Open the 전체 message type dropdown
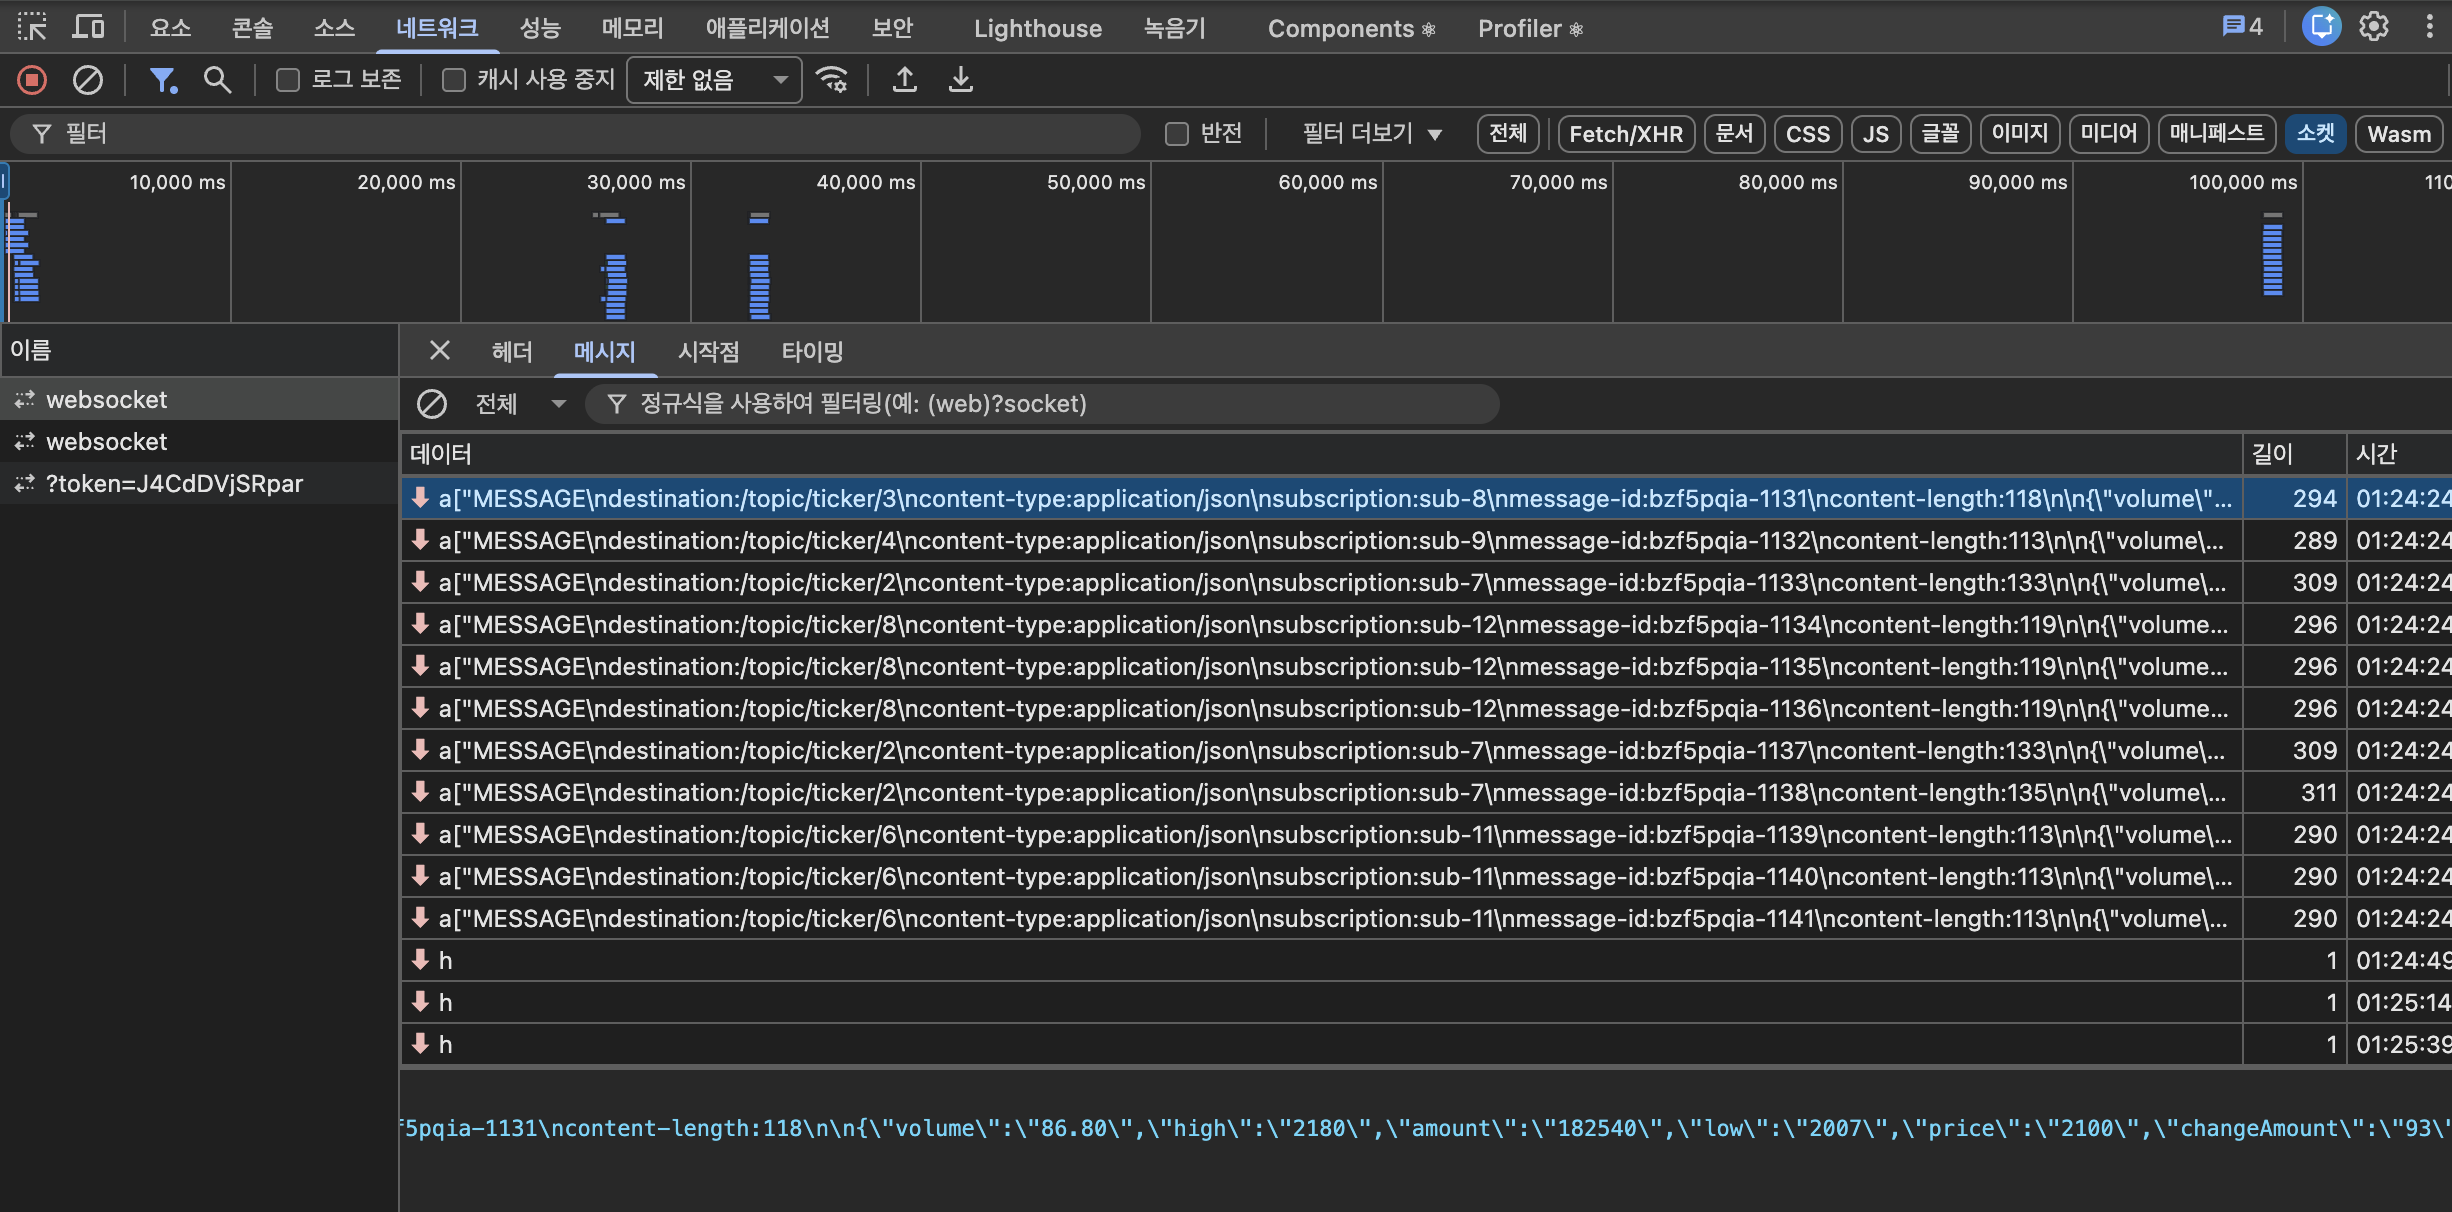The image size is (2452, 1212). (x=520, y=404)
